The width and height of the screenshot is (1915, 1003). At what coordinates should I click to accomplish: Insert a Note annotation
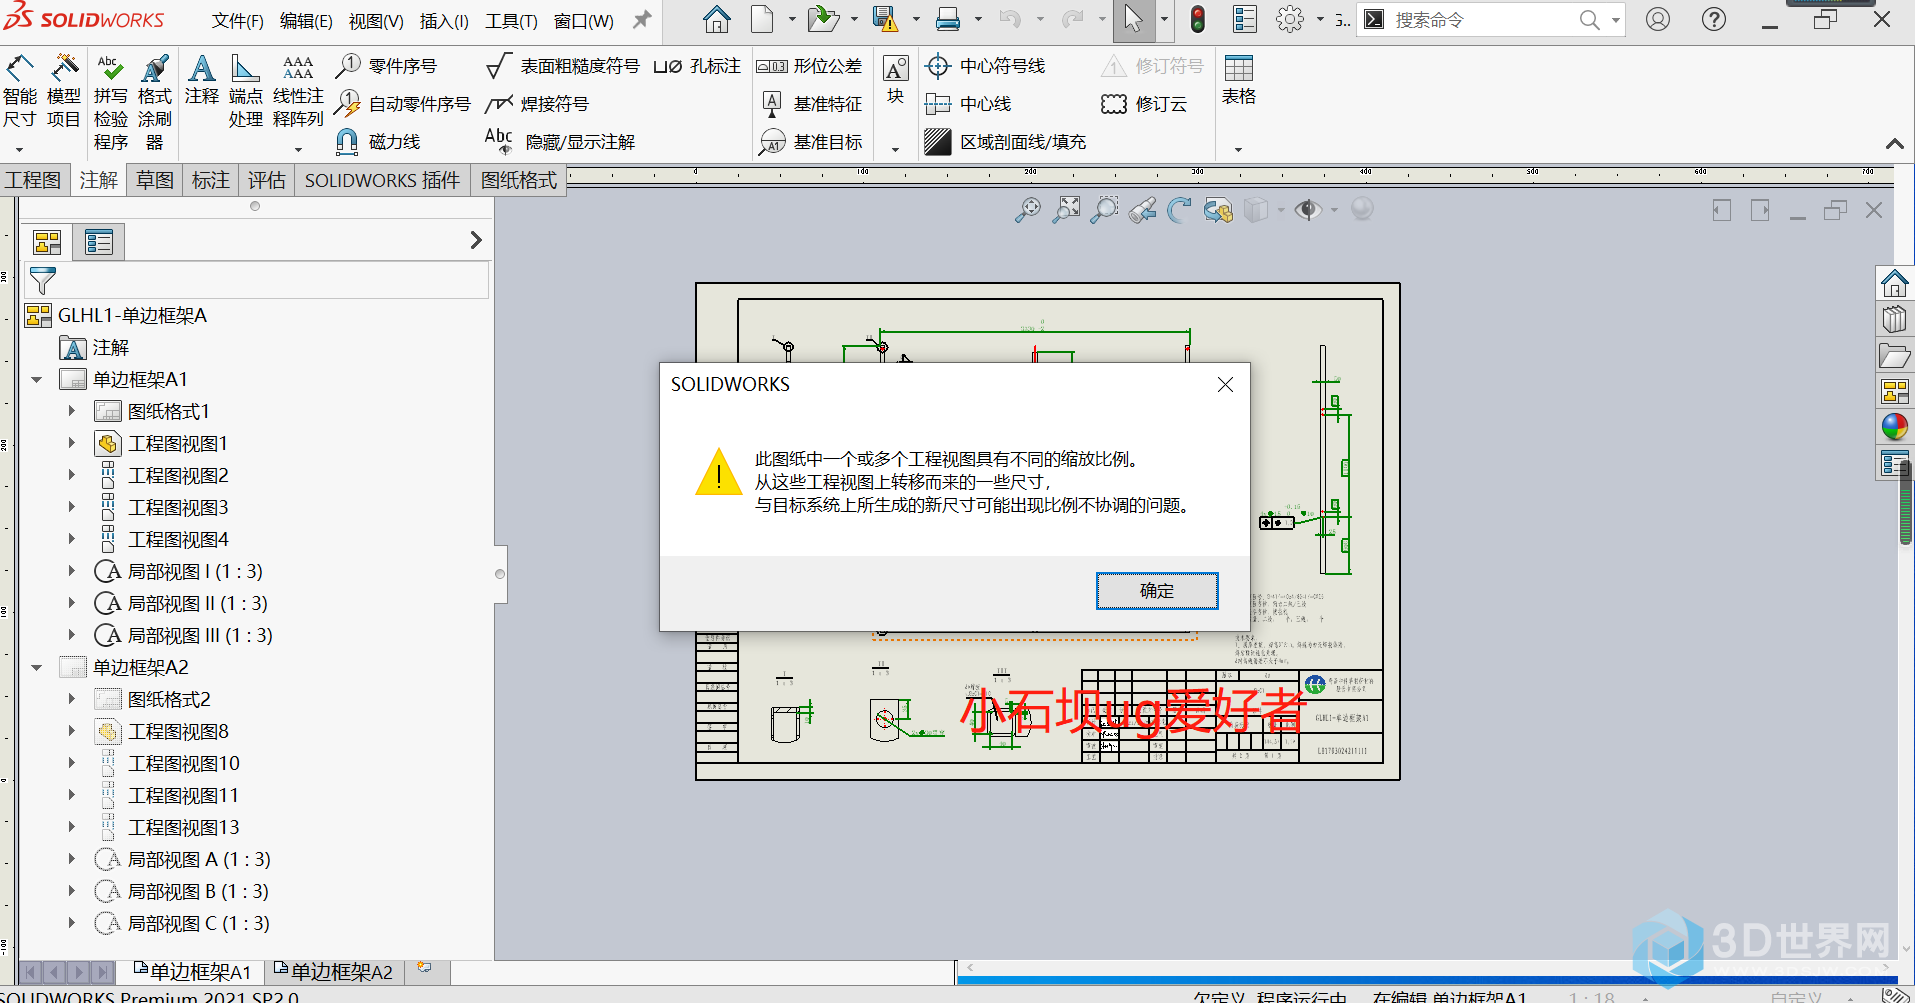[x=201, y=81]
